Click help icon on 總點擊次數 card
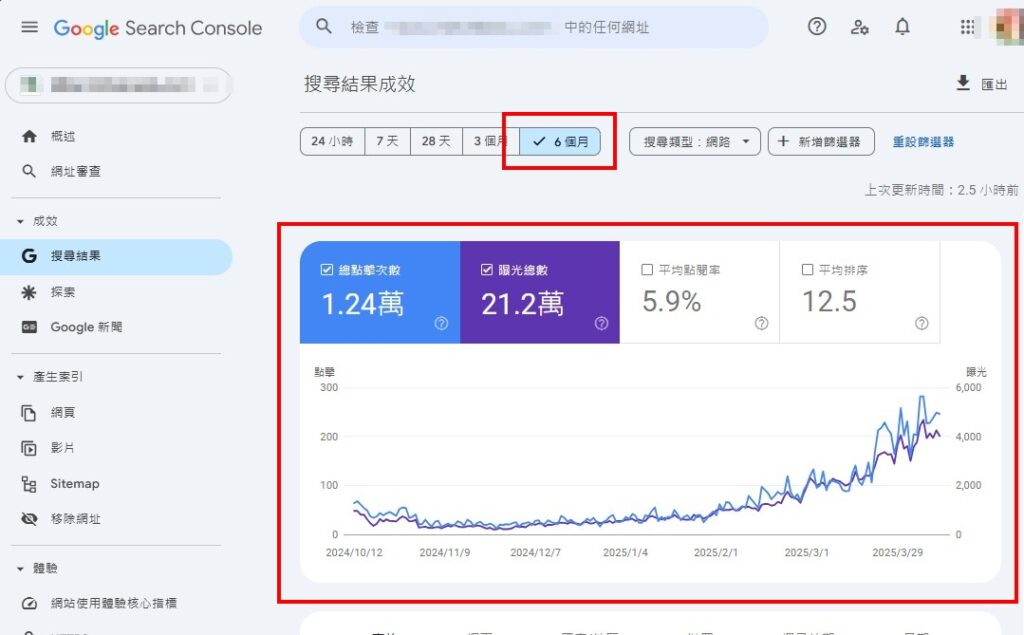Screen dimensions: 1024x635 coord(441,323)
